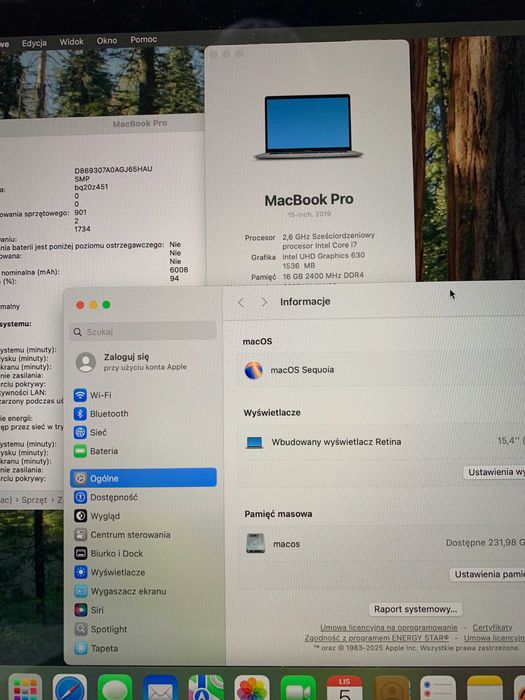Open Mail from the Dock
This screenshot has width=525, height=700.
(160, 688)
